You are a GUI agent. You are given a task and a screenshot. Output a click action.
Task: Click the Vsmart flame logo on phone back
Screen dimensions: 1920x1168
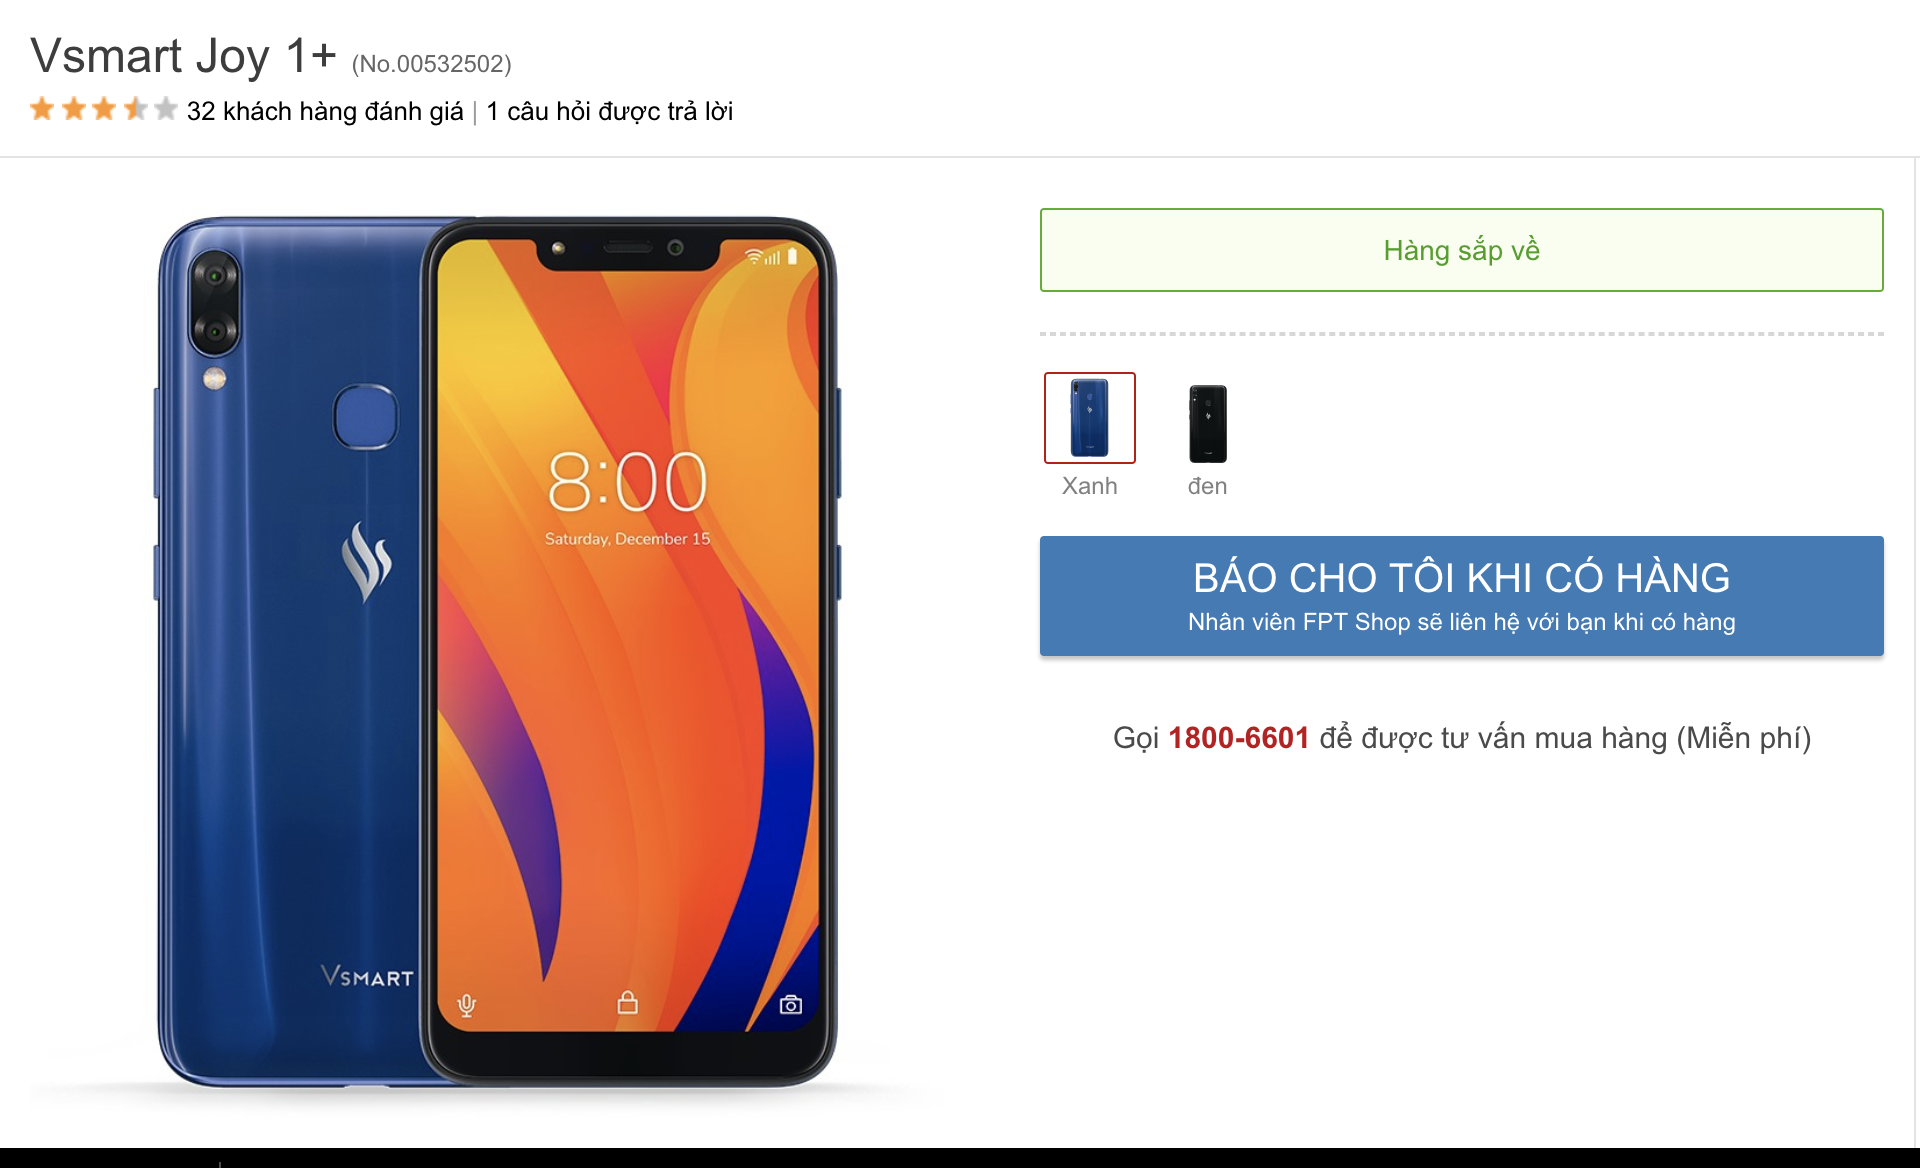point(366,561)
